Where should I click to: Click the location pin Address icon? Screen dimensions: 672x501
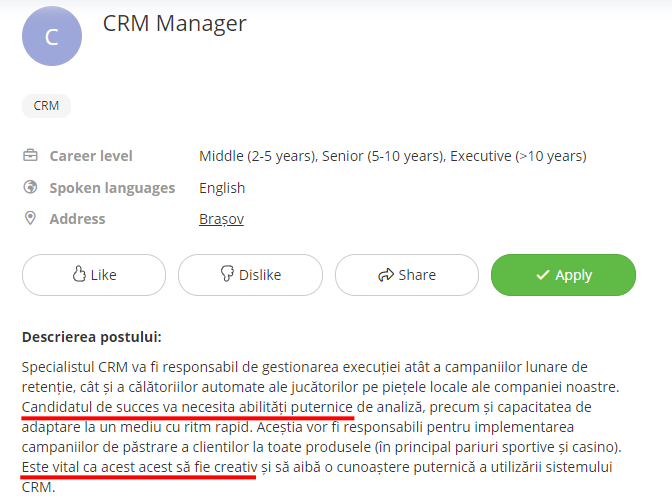30,218
